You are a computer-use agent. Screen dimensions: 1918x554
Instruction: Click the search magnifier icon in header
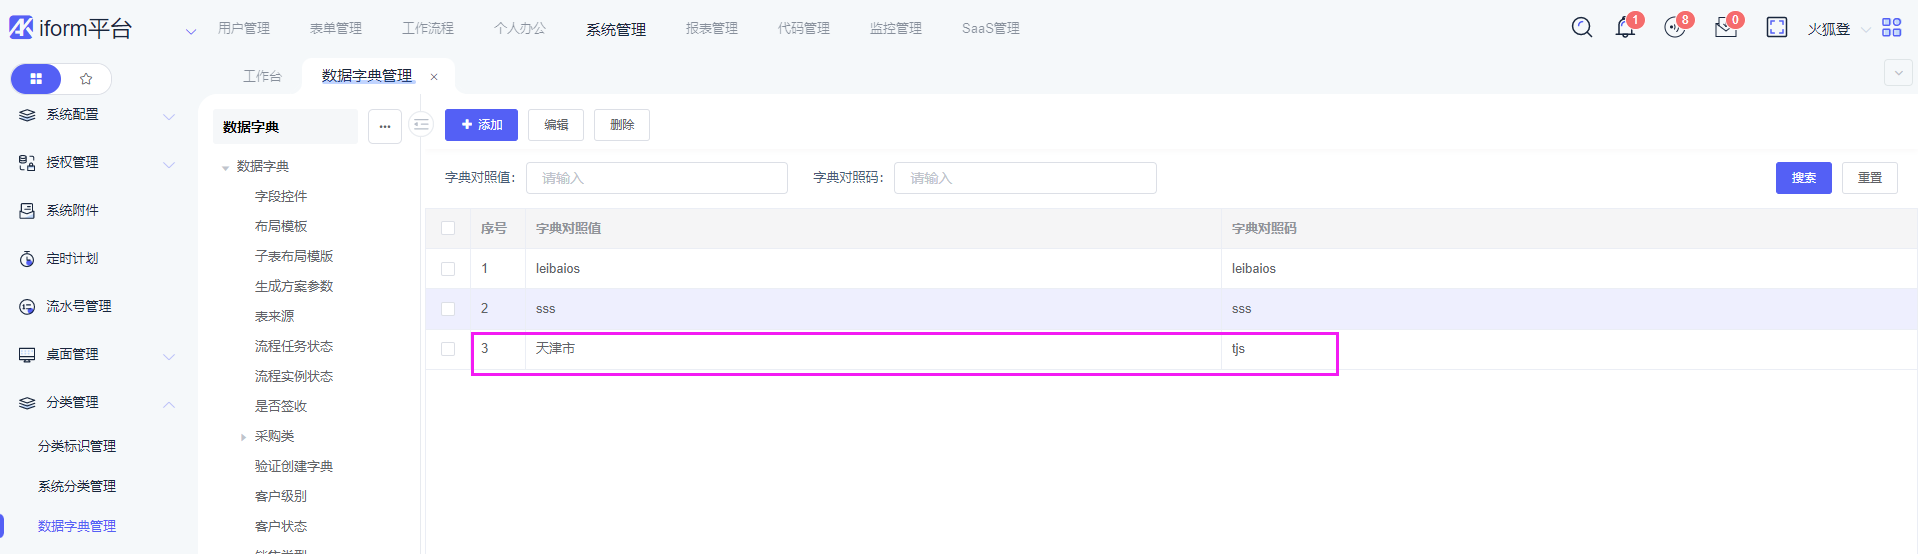[1581, 28]
